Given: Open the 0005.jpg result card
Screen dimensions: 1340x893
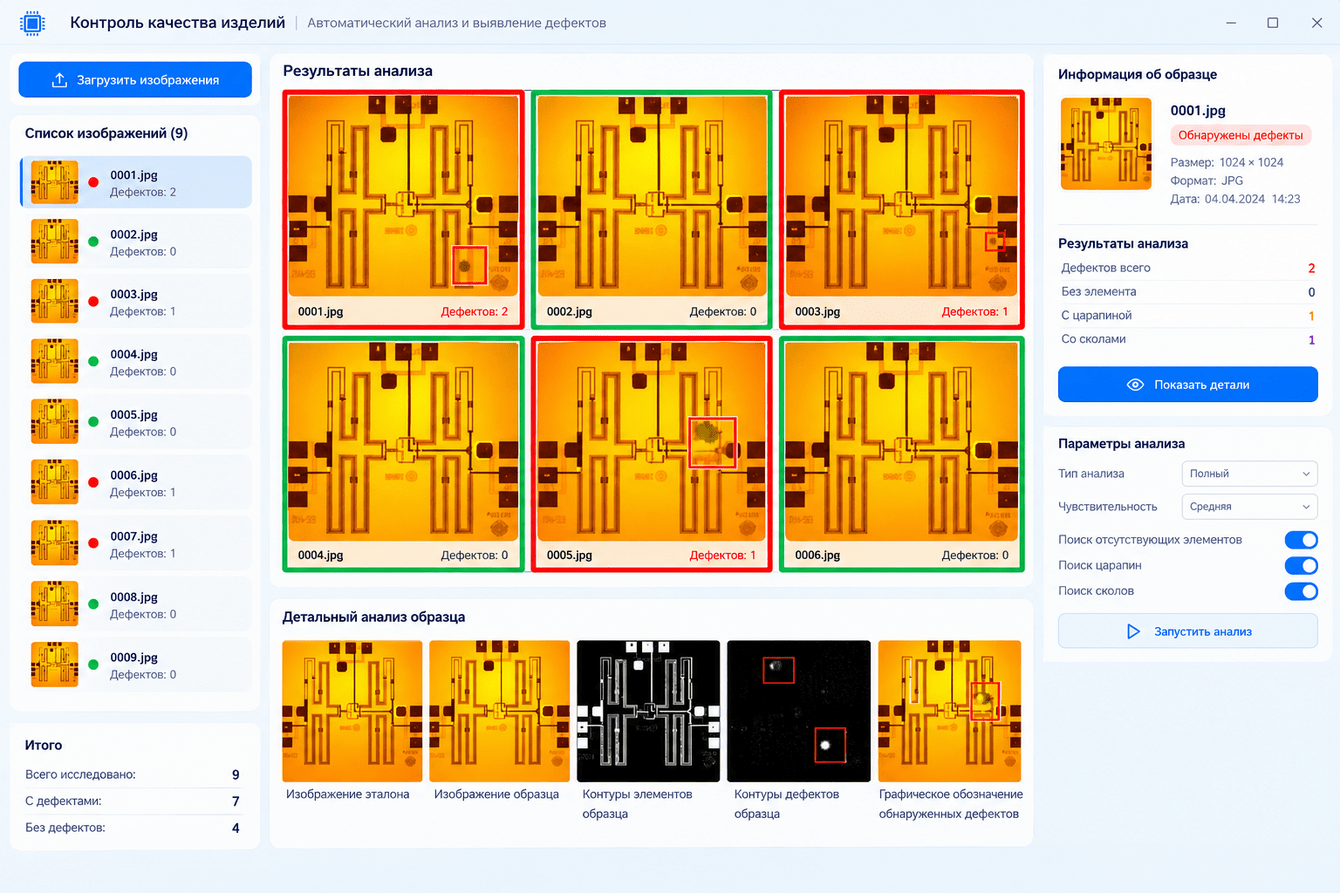Looking at the screenshot, I should 652,454.
